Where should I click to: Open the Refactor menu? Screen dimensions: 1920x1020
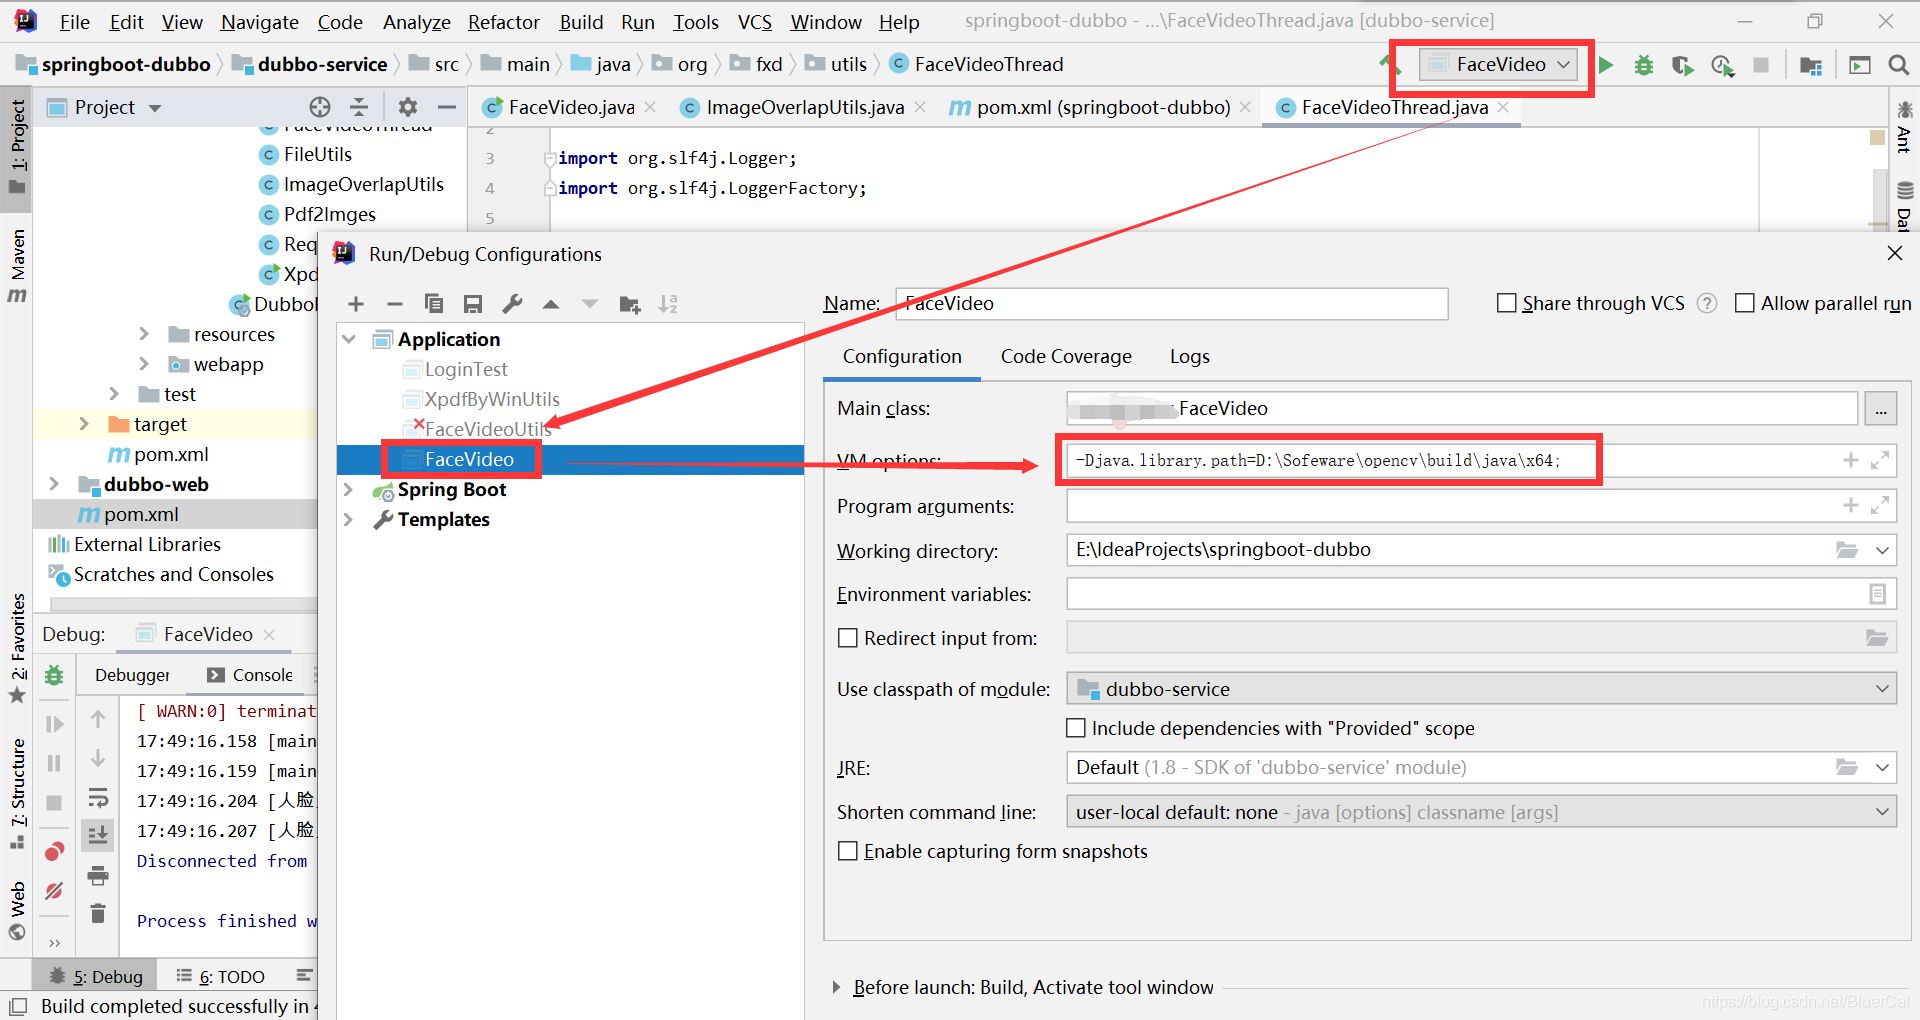(503, 22)
